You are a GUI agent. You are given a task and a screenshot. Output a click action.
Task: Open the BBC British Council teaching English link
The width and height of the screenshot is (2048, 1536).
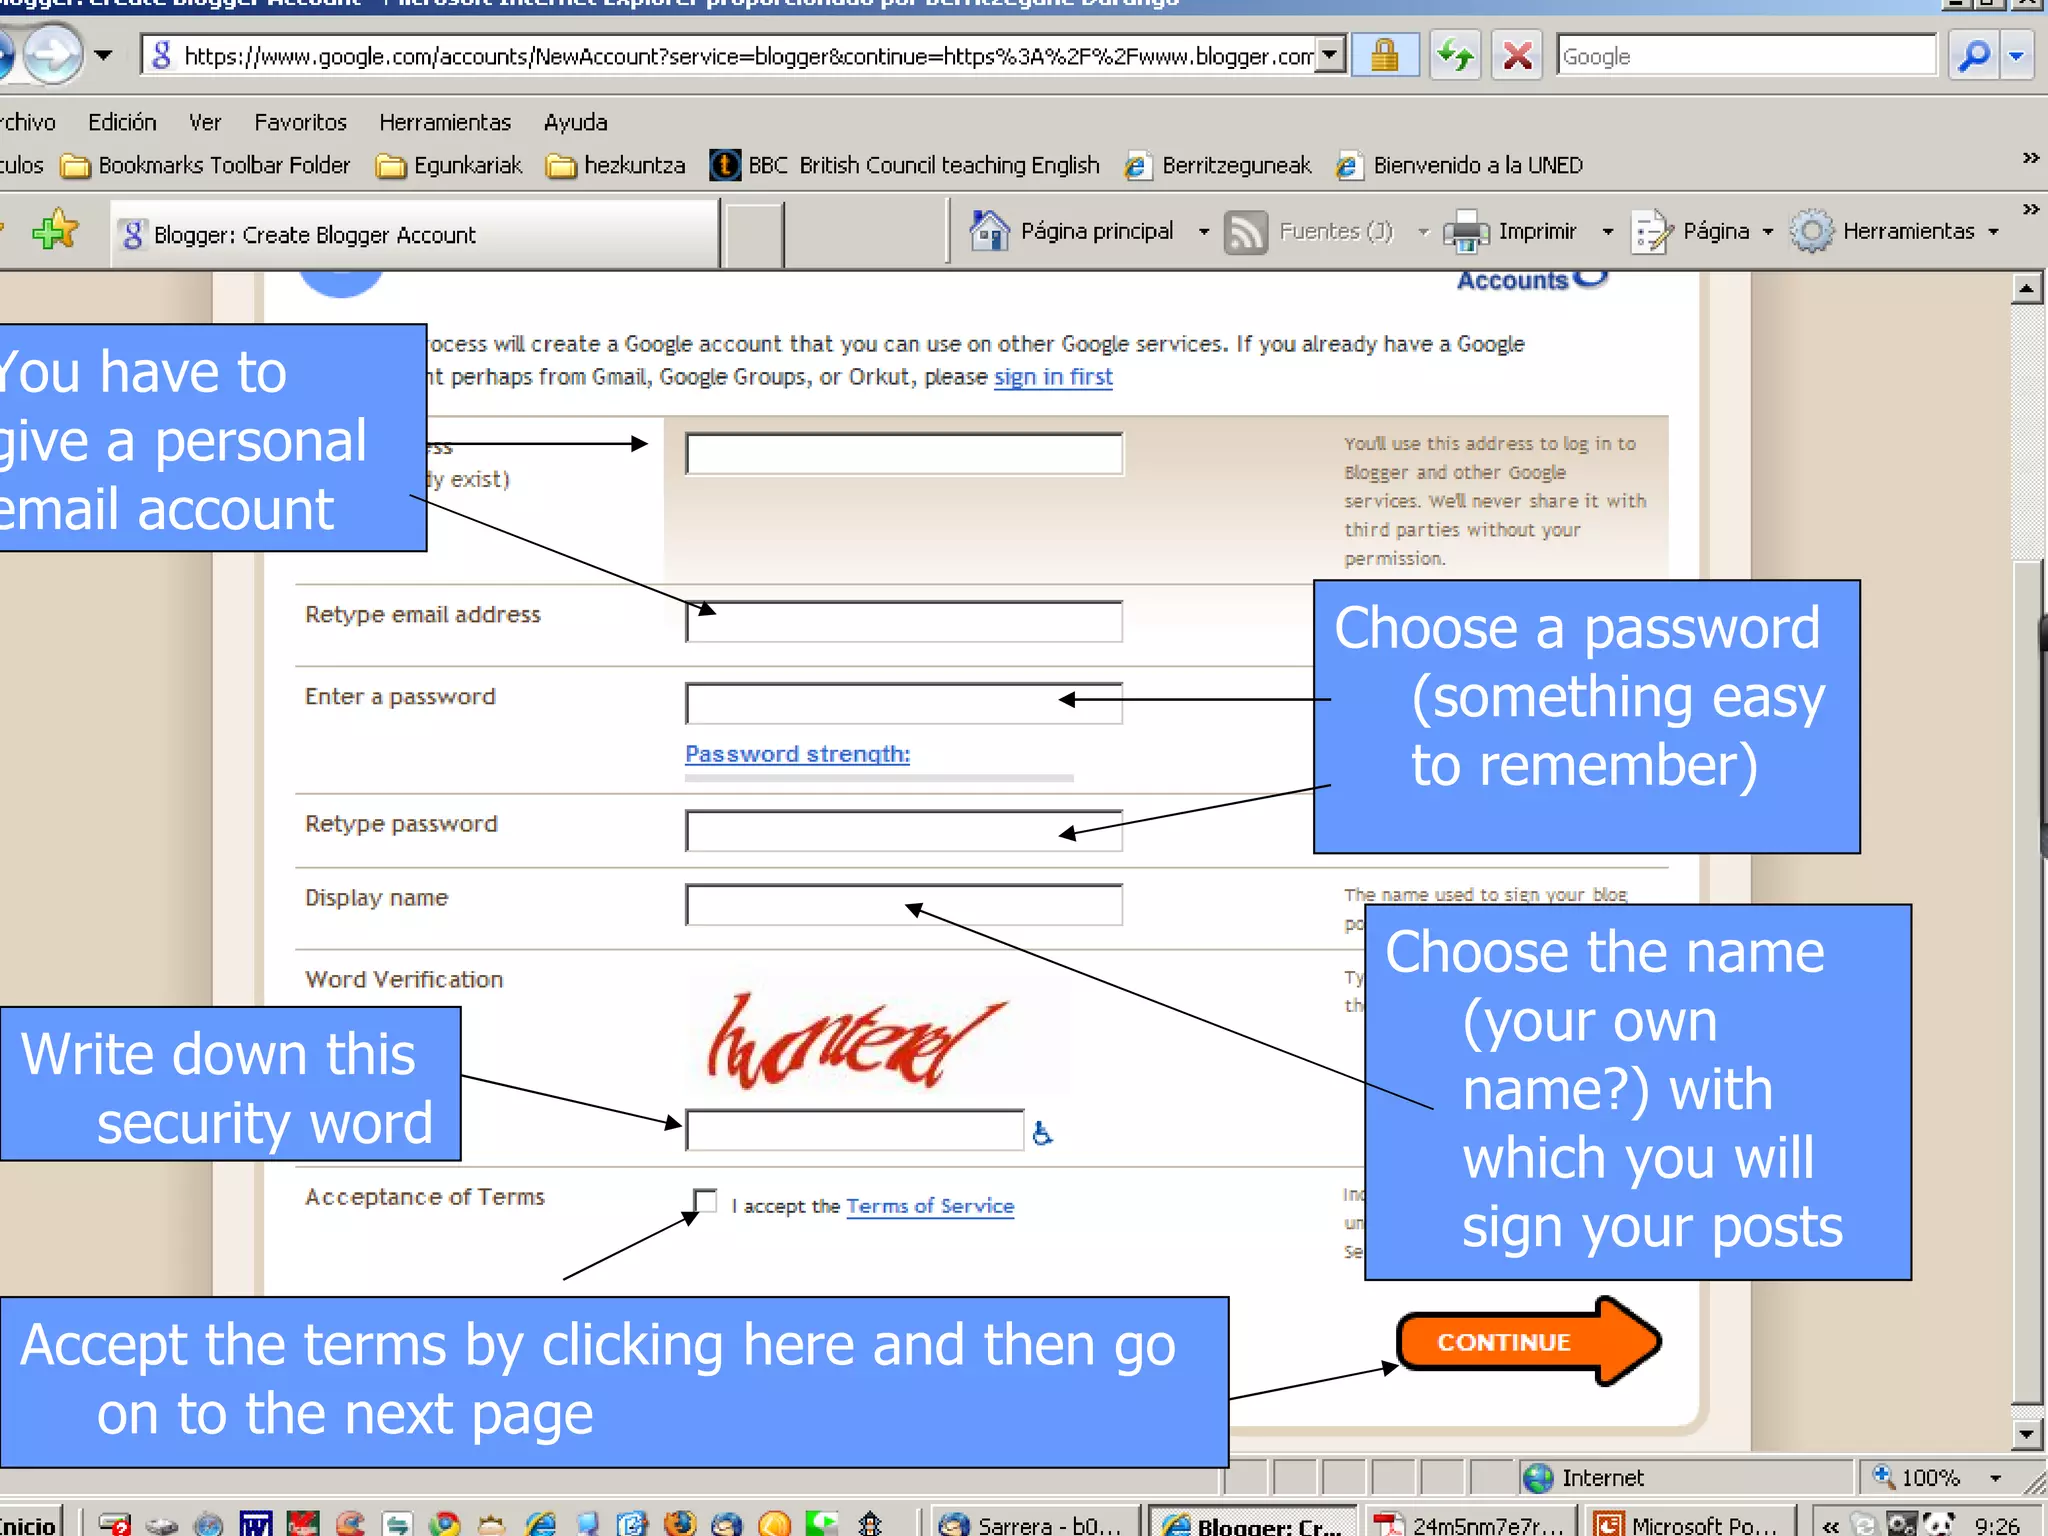[905, 165]
